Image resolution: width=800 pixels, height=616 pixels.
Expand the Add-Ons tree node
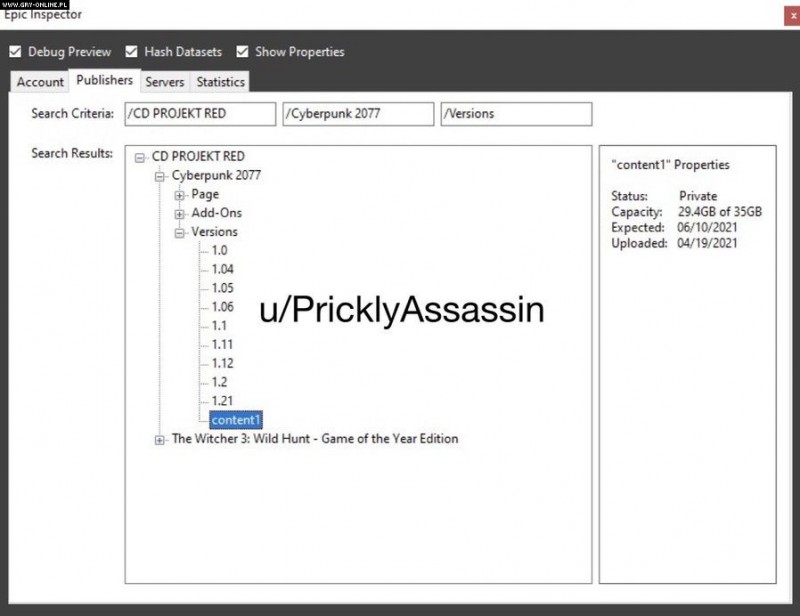click(x=179, y=214)
